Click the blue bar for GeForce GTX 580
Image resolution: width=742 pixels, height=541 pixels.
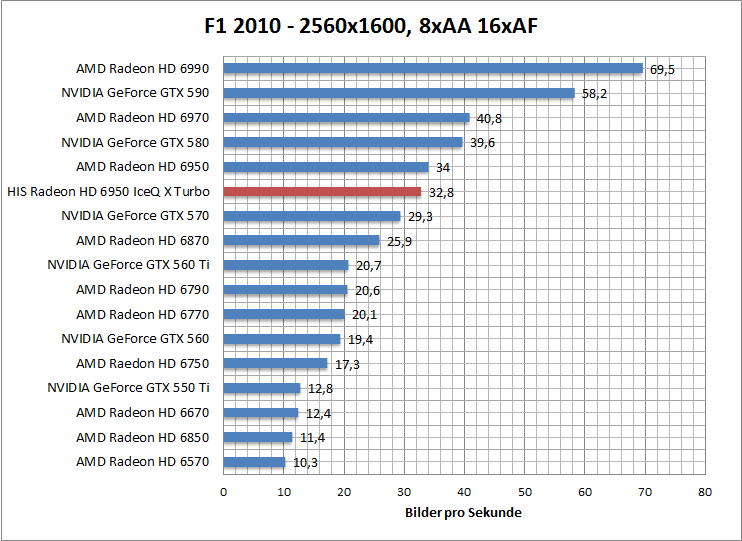[343, 142]
